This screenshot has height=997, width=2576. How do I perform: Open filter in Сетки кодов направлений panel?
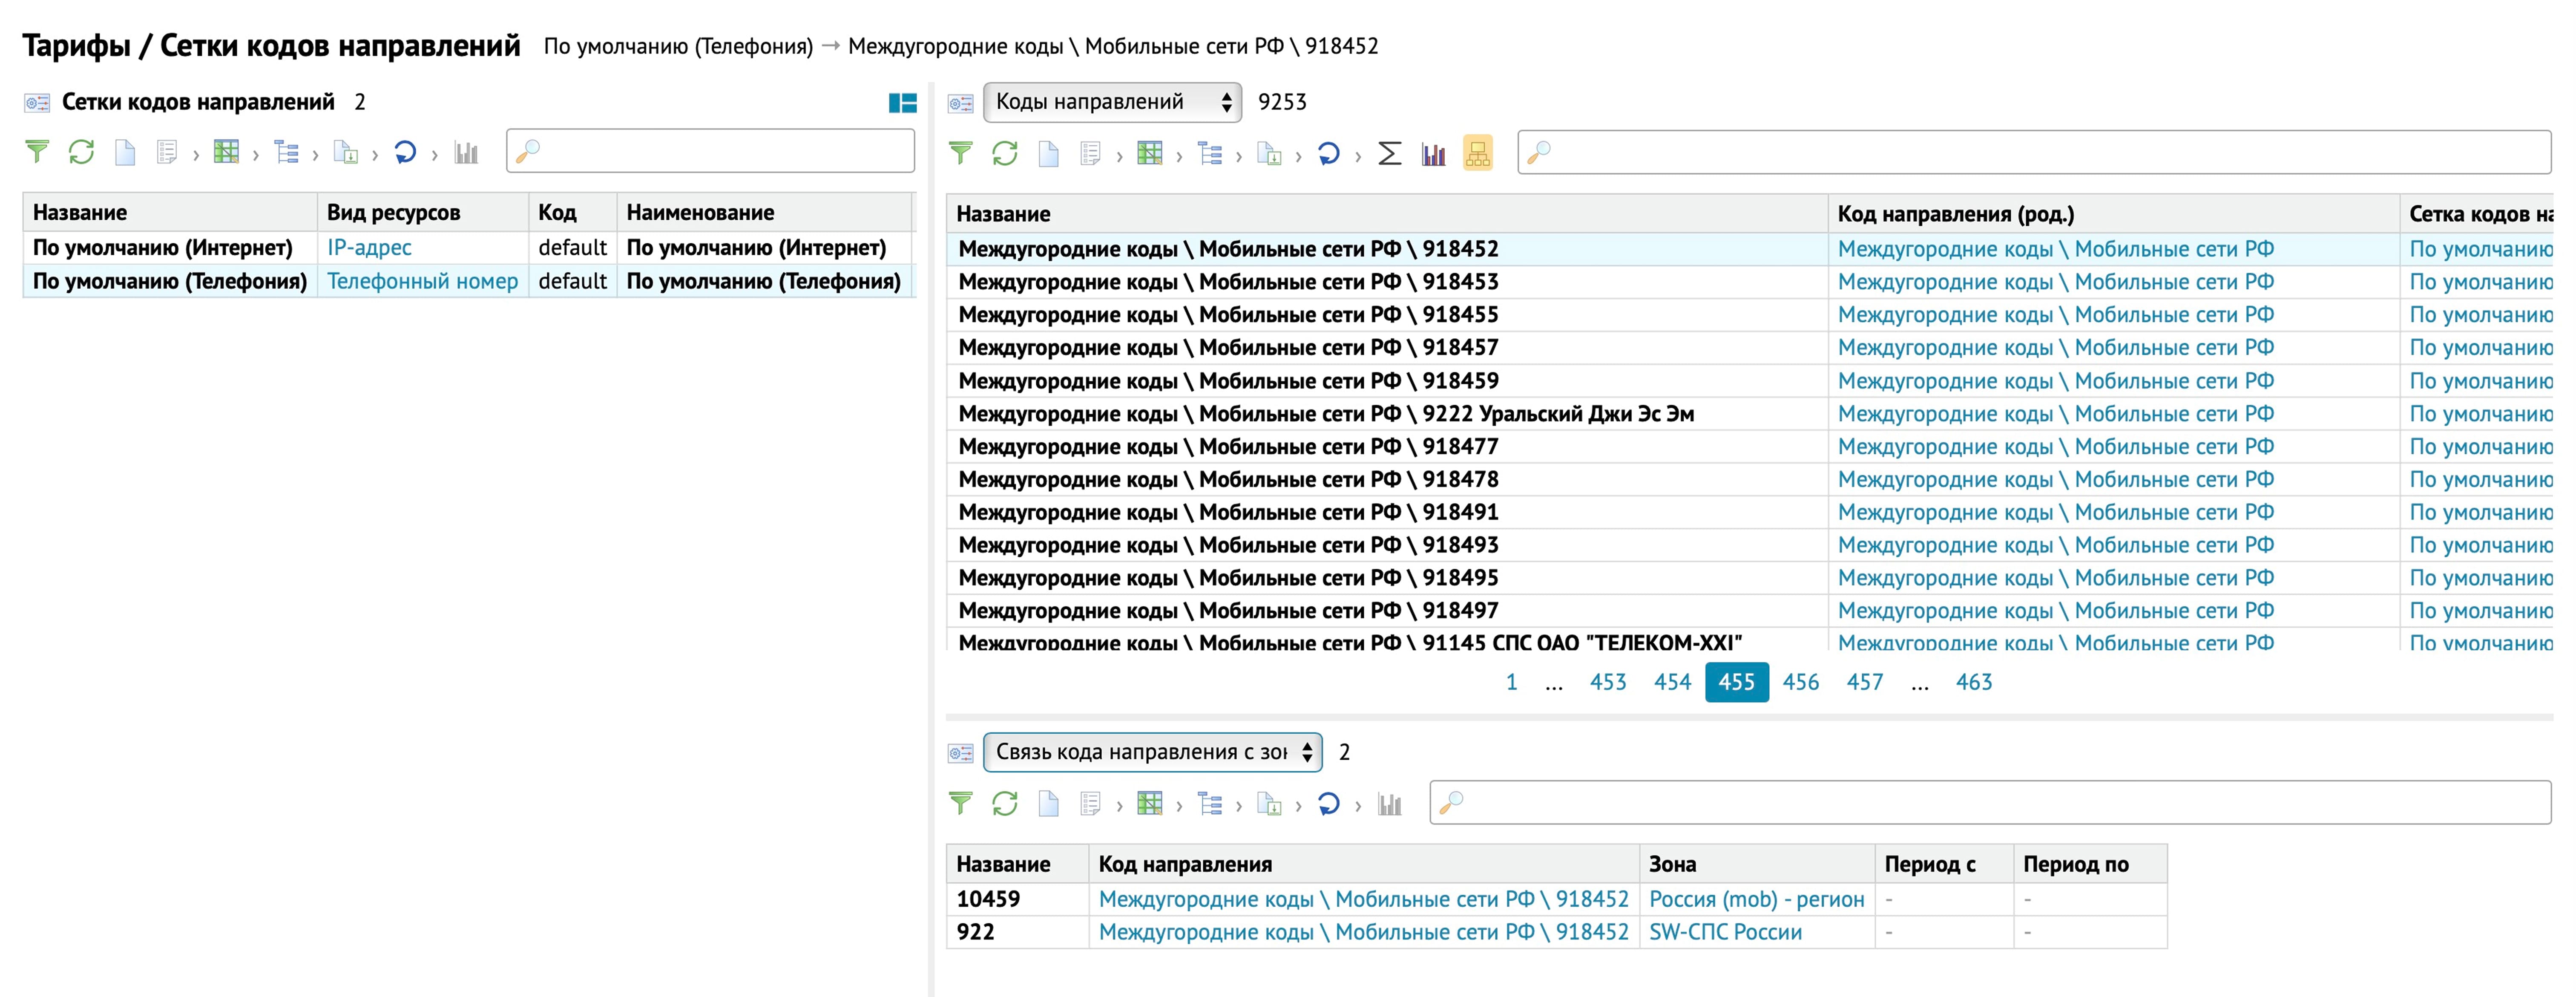37,152
